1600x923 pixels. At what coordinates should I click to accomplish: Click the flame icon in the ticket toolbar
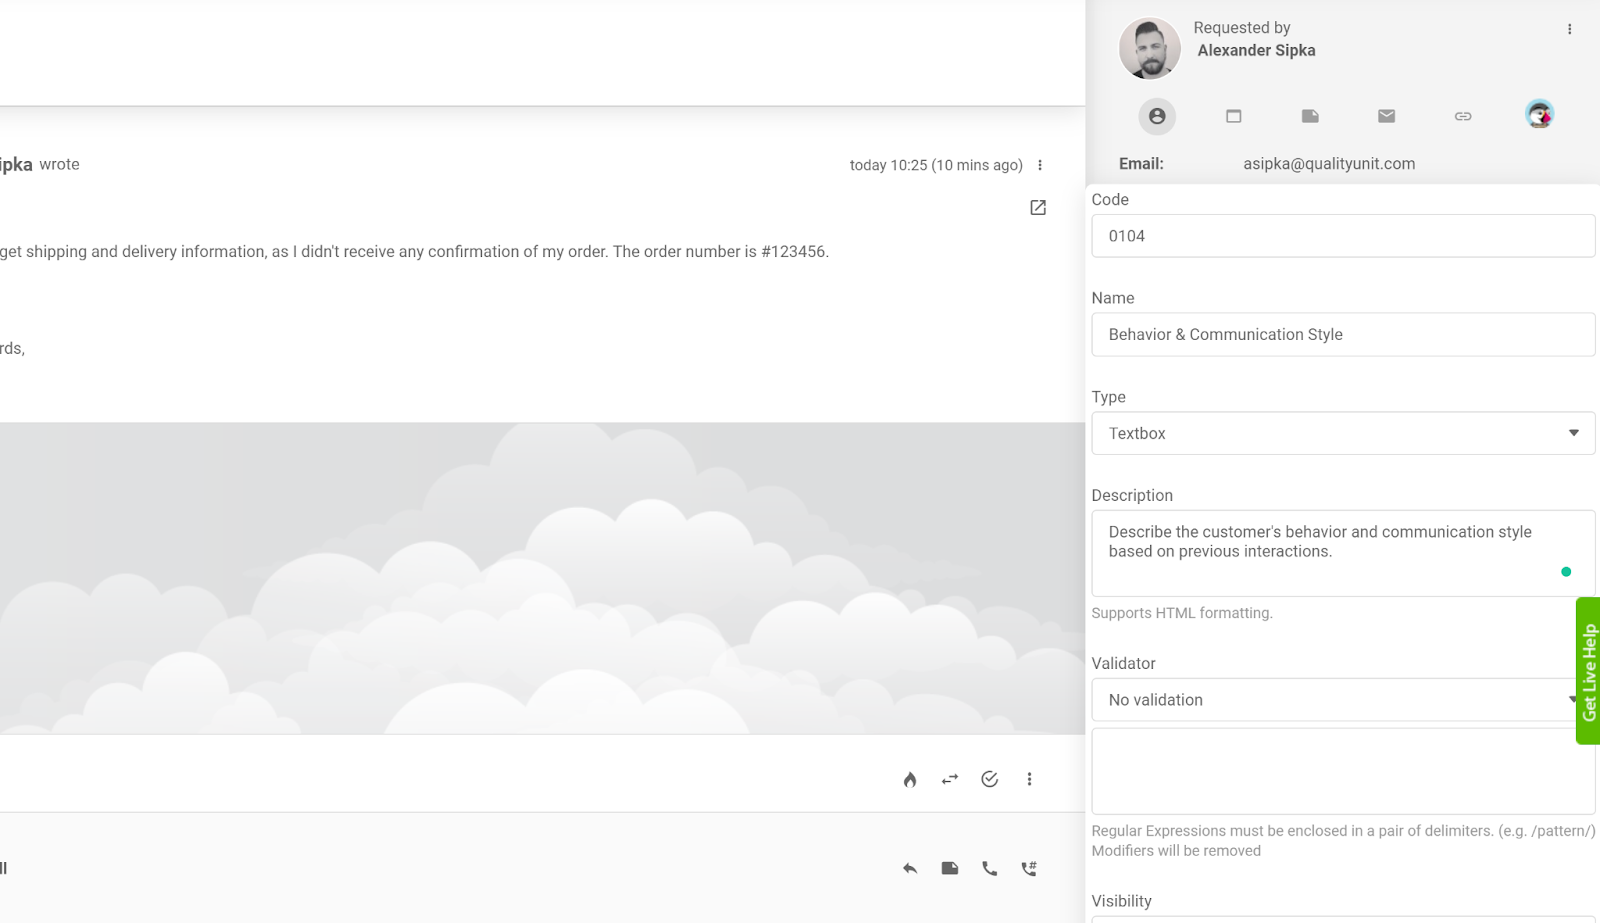[x=909, y=780]
